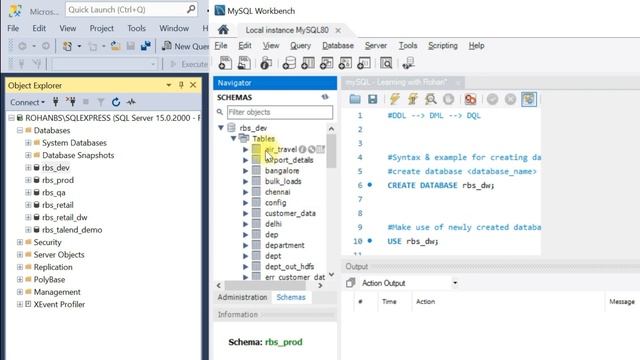Click the search table data icon

click(x=386, y=63)
